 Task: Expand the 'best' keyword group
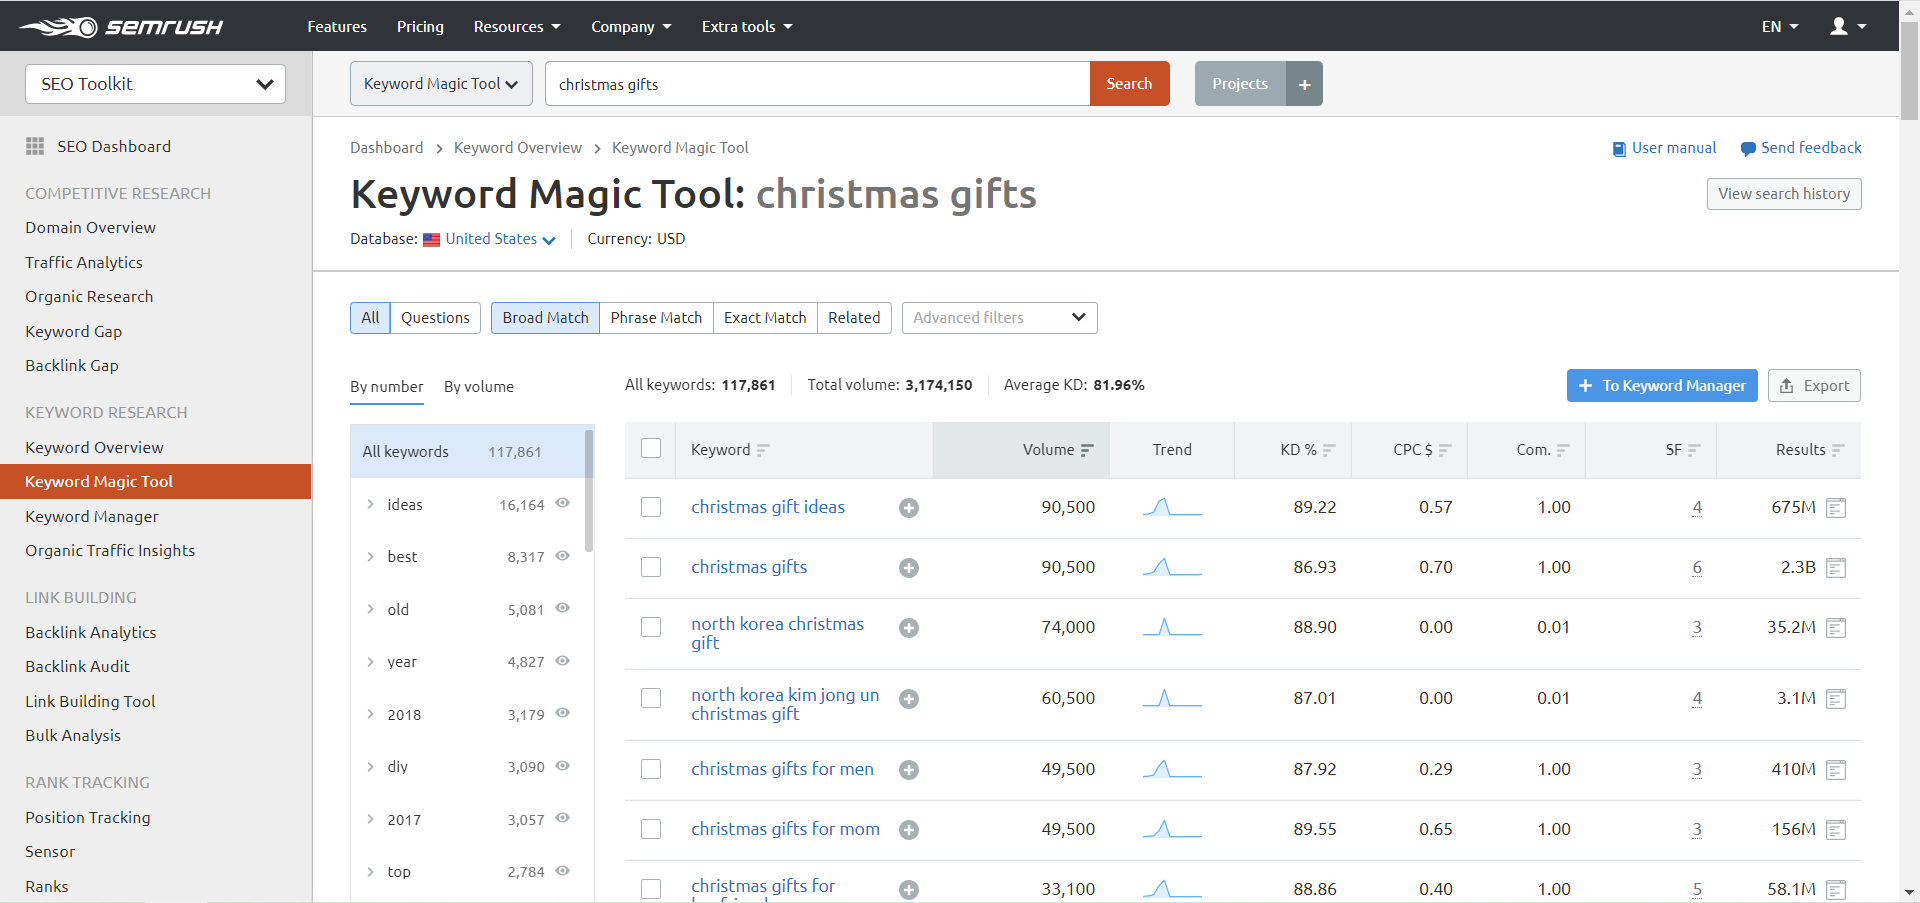[x=370, y=557]
